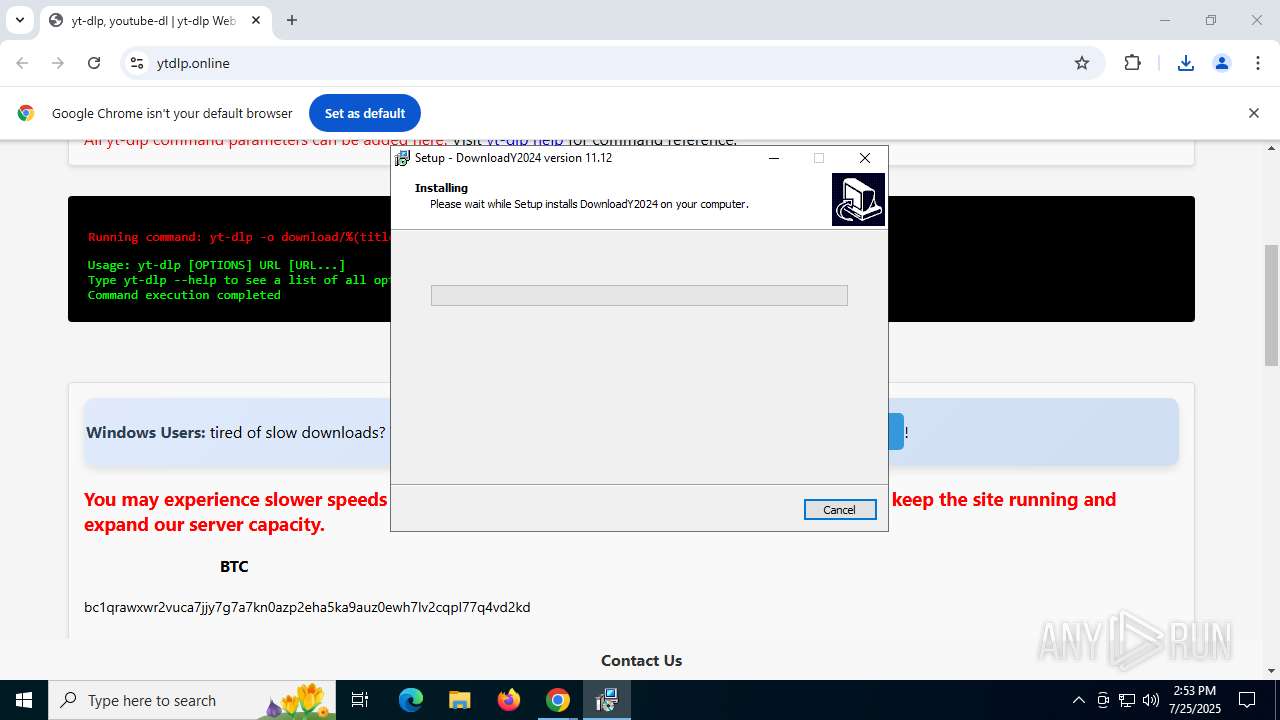The width and height of the screenshot is (1280, 720).
Task: Click the installer progress bar
Action: coord(639,295)
